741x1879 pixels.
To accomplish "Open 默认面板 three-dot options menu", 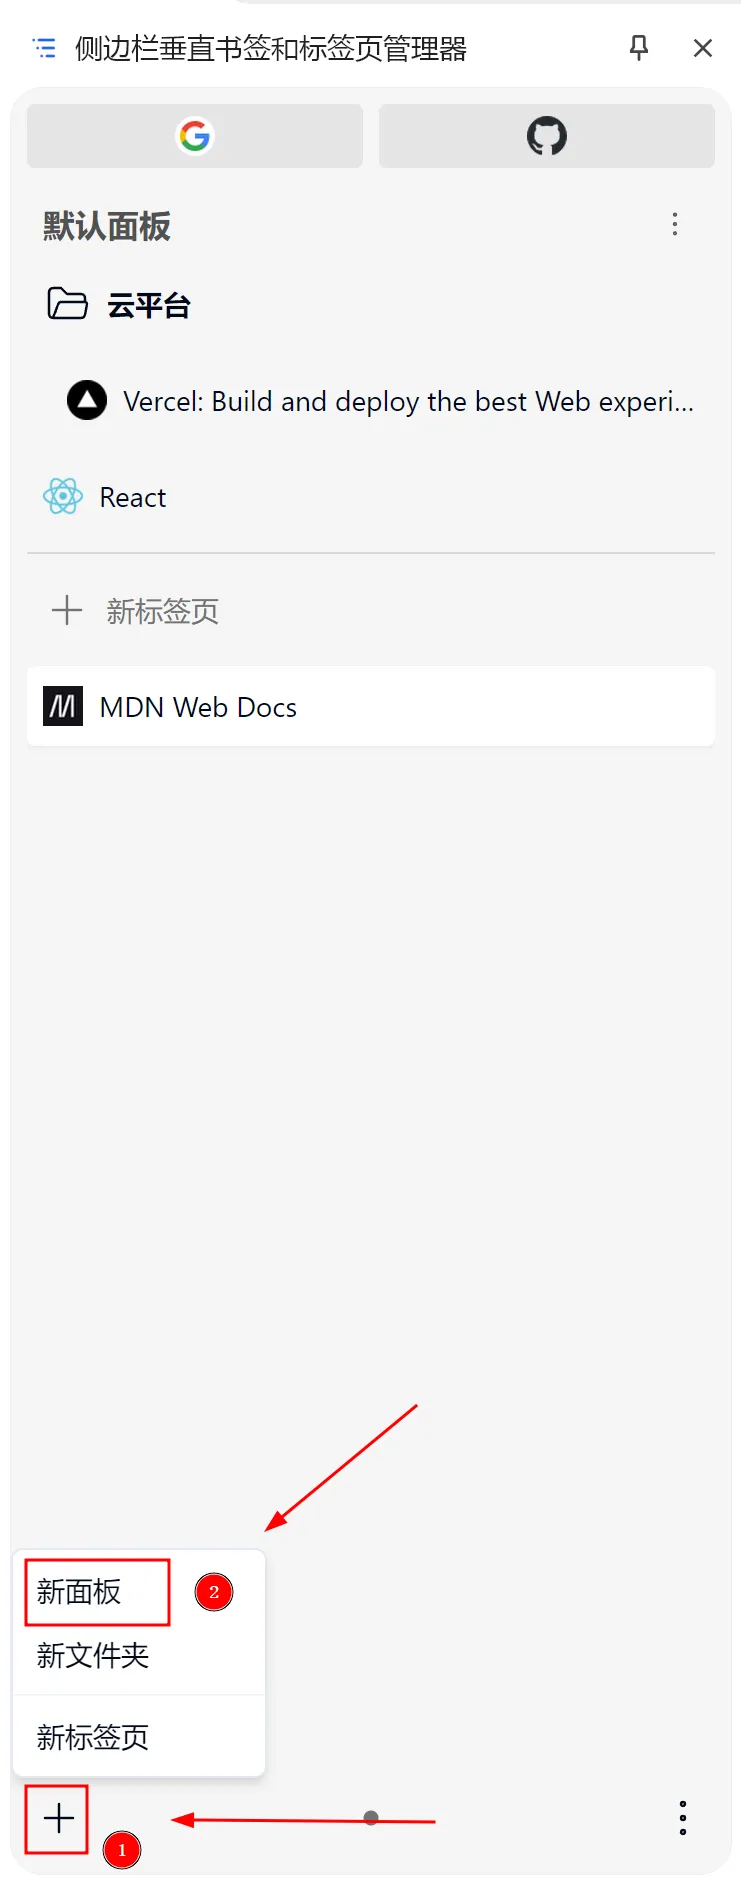I will tap(675, 224).
